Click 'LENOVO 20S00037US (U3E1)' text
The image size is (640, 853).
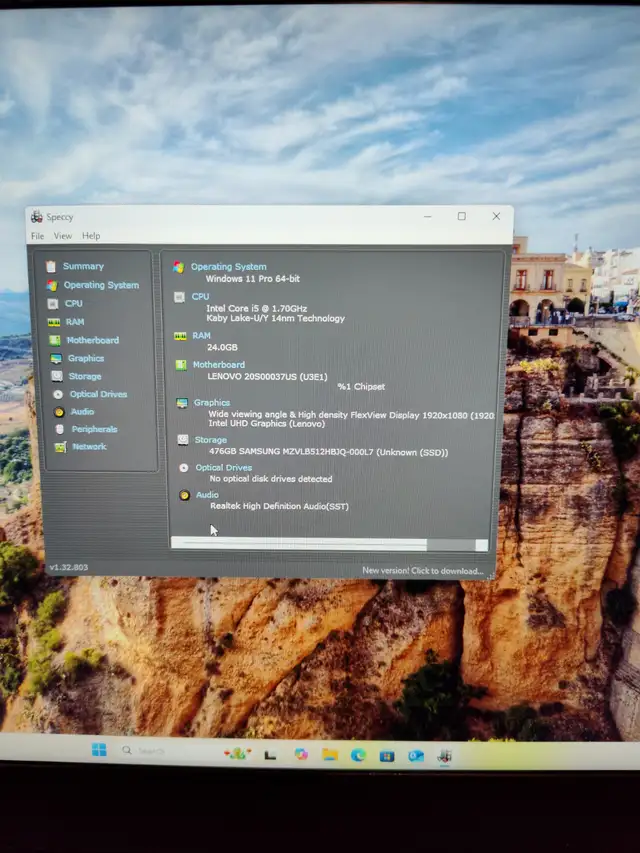267,376
